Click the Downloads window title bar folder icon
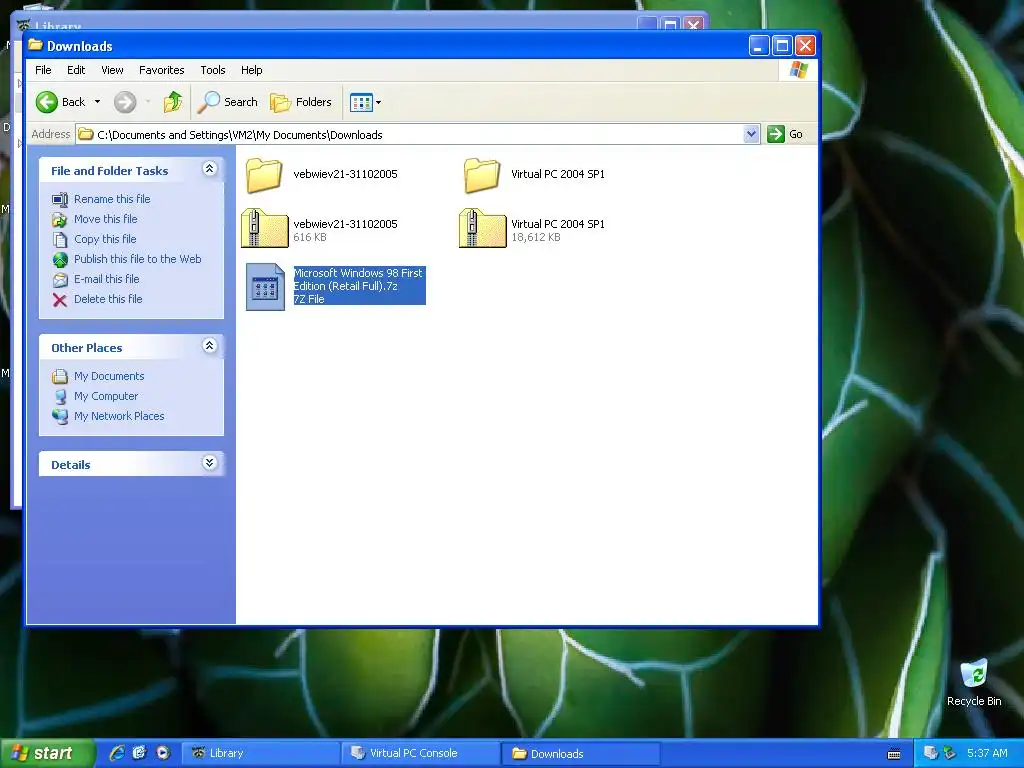1024x768 pixels. [35, 45]
